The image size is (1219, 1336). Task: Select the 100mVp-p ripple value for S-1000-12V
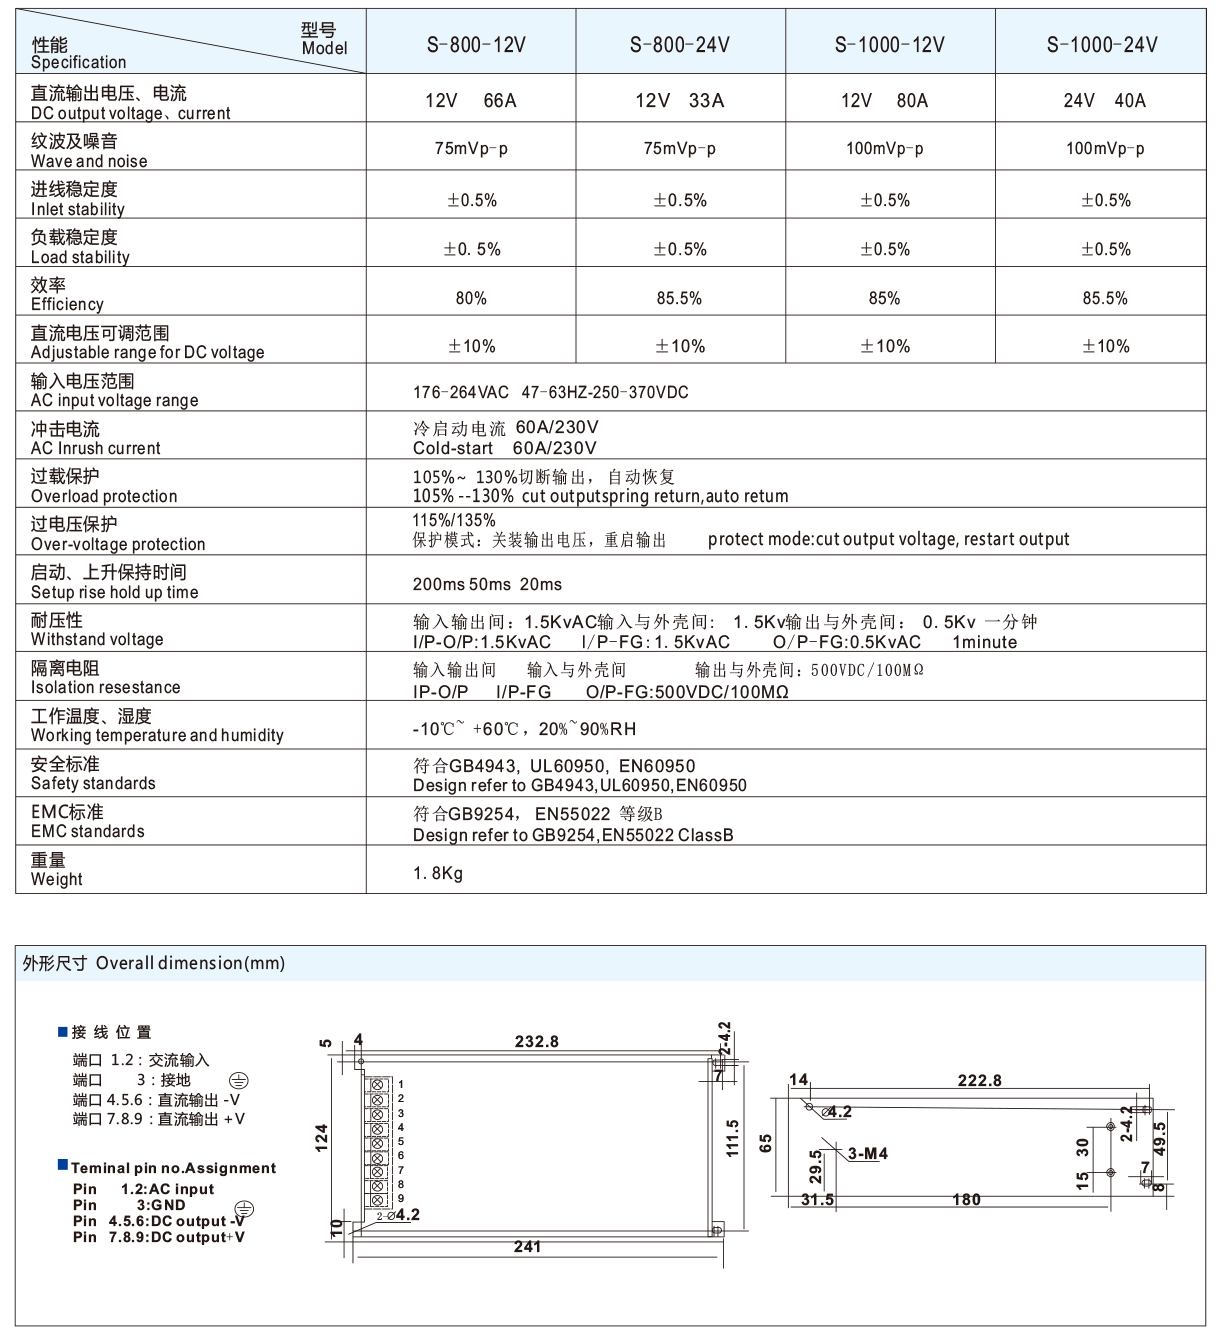click(885, 148)
